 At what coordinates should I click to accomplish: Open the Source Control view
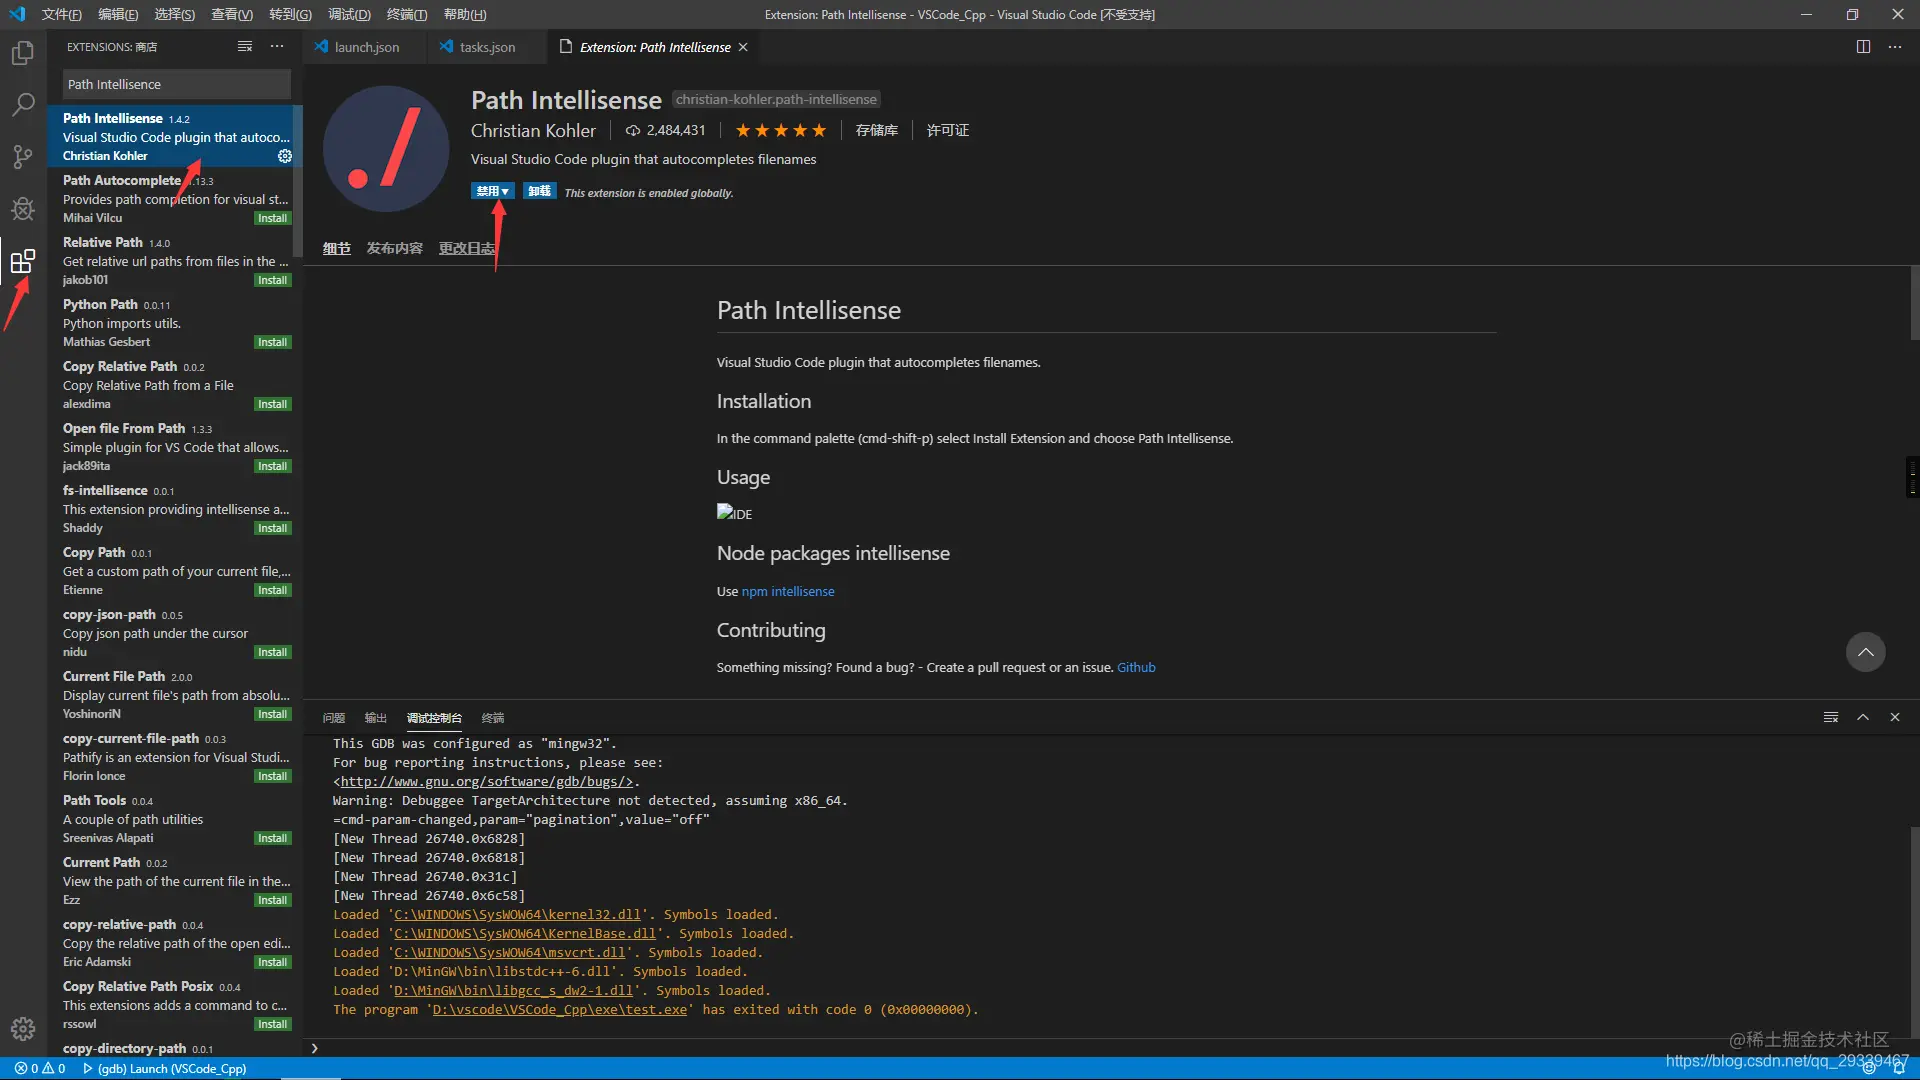point(22,157)
